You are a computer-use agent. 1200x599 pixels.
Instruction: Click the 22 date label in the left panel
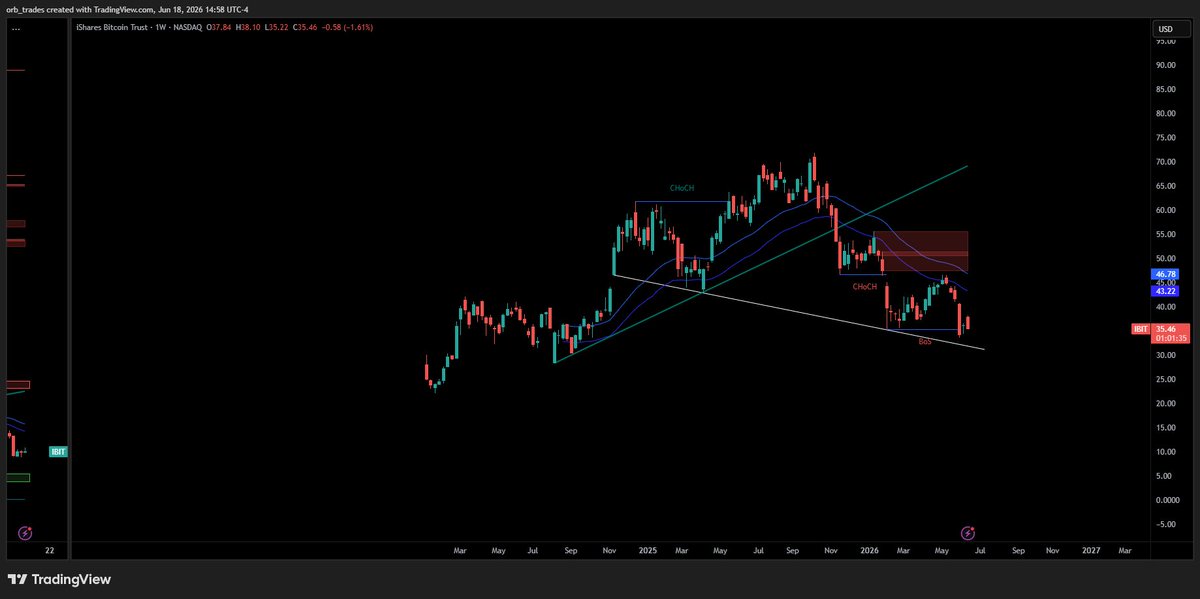pyautogui.click(x=49, y=550)
